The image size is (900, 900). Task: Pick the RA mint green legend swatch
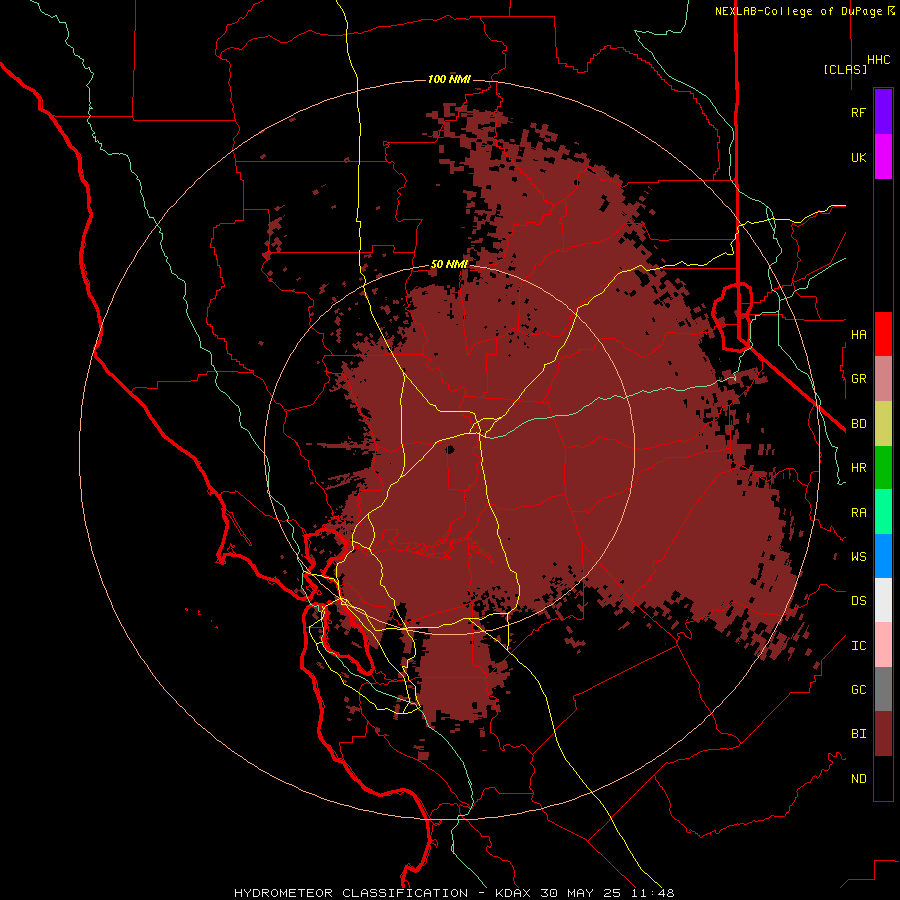[883, 512]
